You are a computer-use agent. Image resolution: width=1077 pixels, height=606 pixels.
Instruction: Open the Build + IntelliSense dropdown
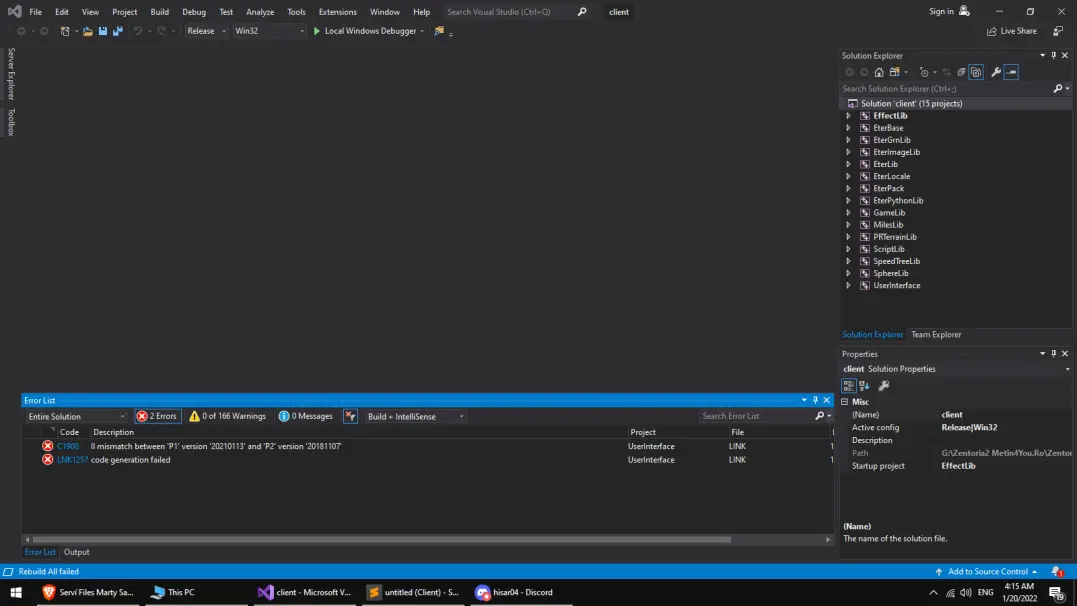[416, 416]
